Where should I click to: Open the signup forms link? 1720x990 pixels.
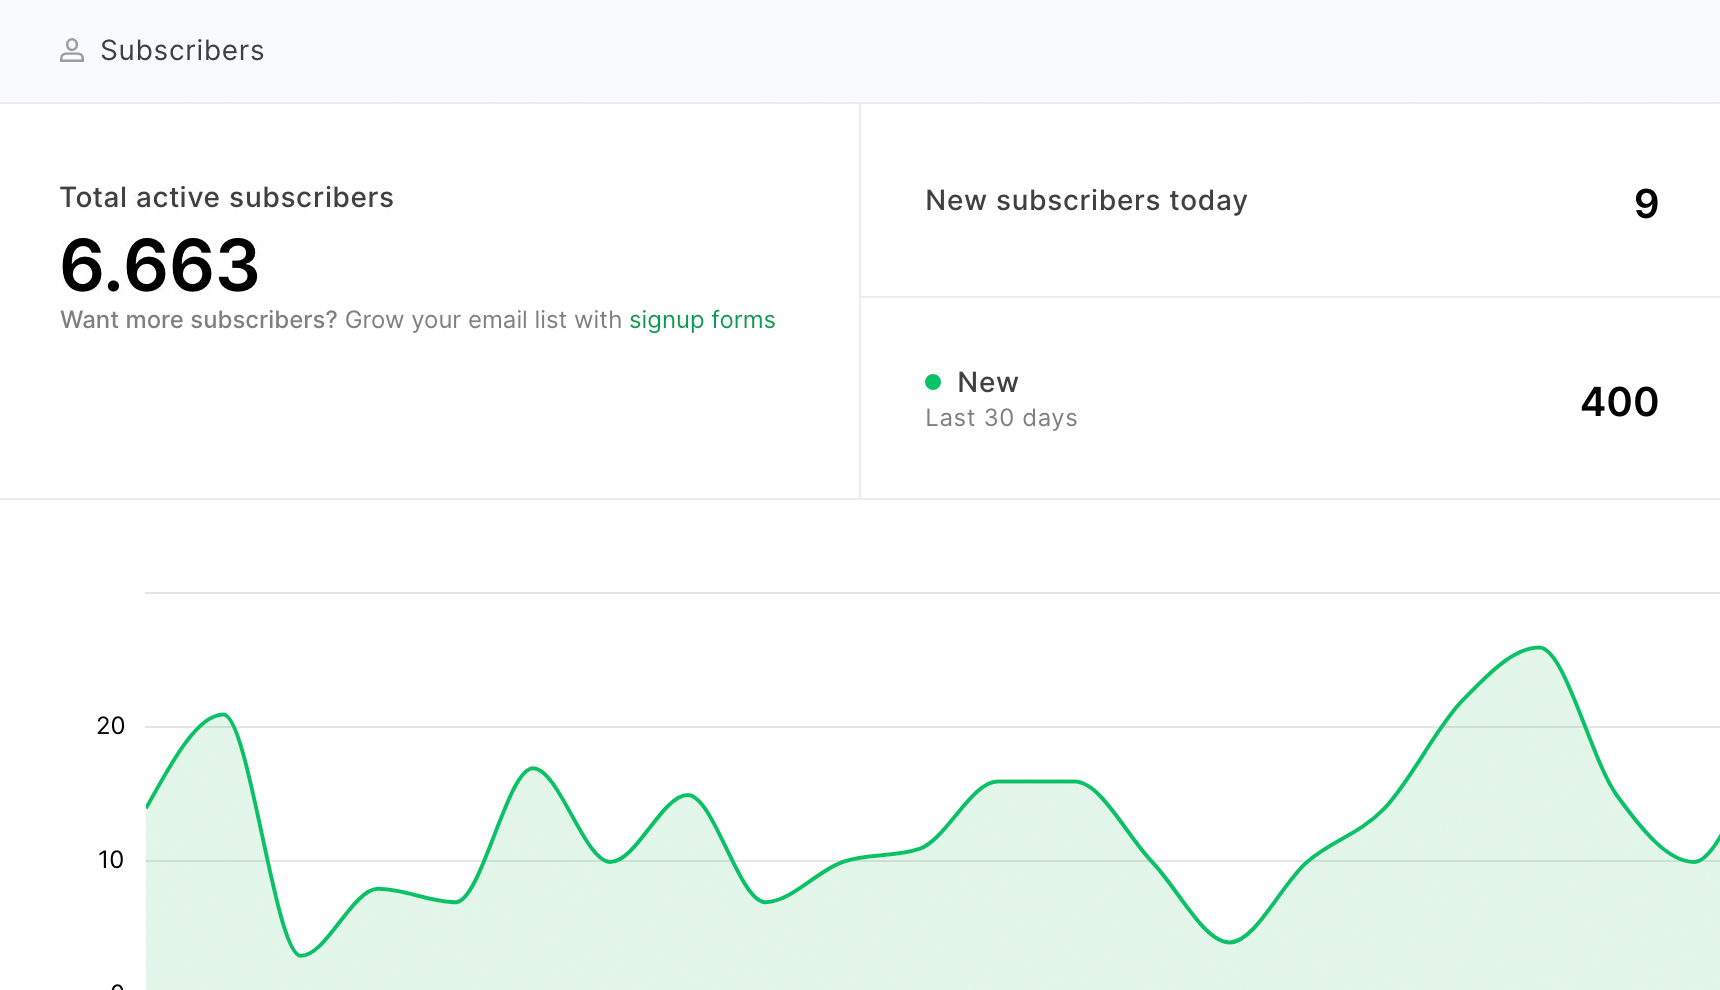coord(702,320)
